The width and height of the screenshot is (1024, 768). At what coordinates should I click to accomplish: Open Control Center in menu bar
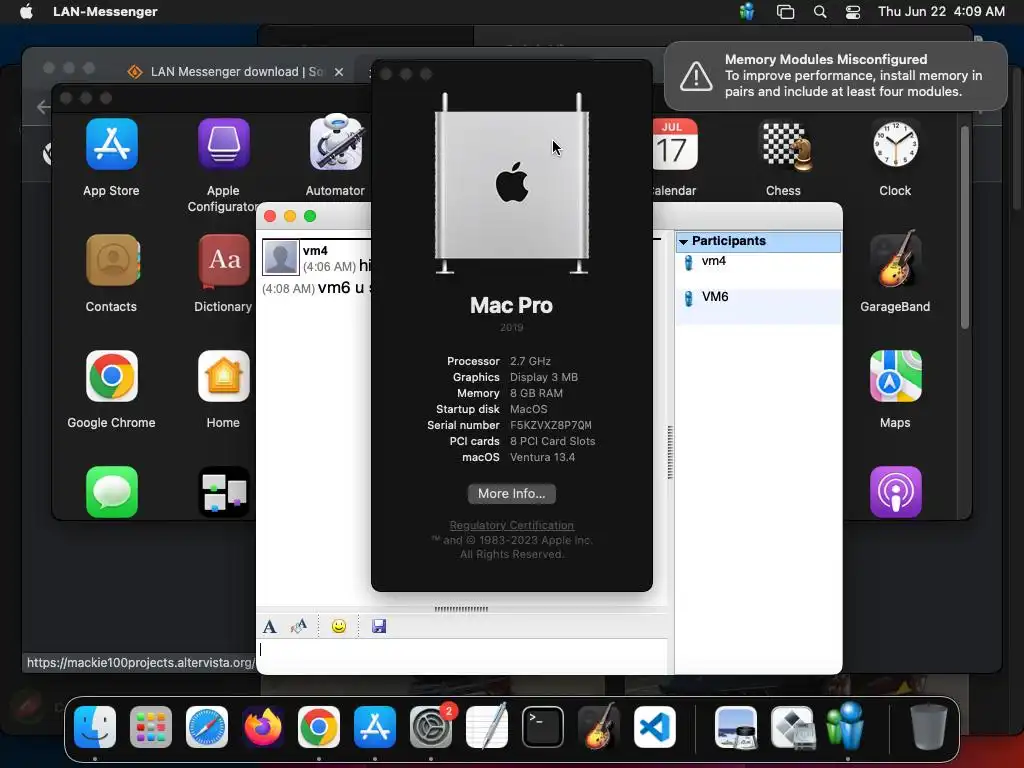coord(853,12)
